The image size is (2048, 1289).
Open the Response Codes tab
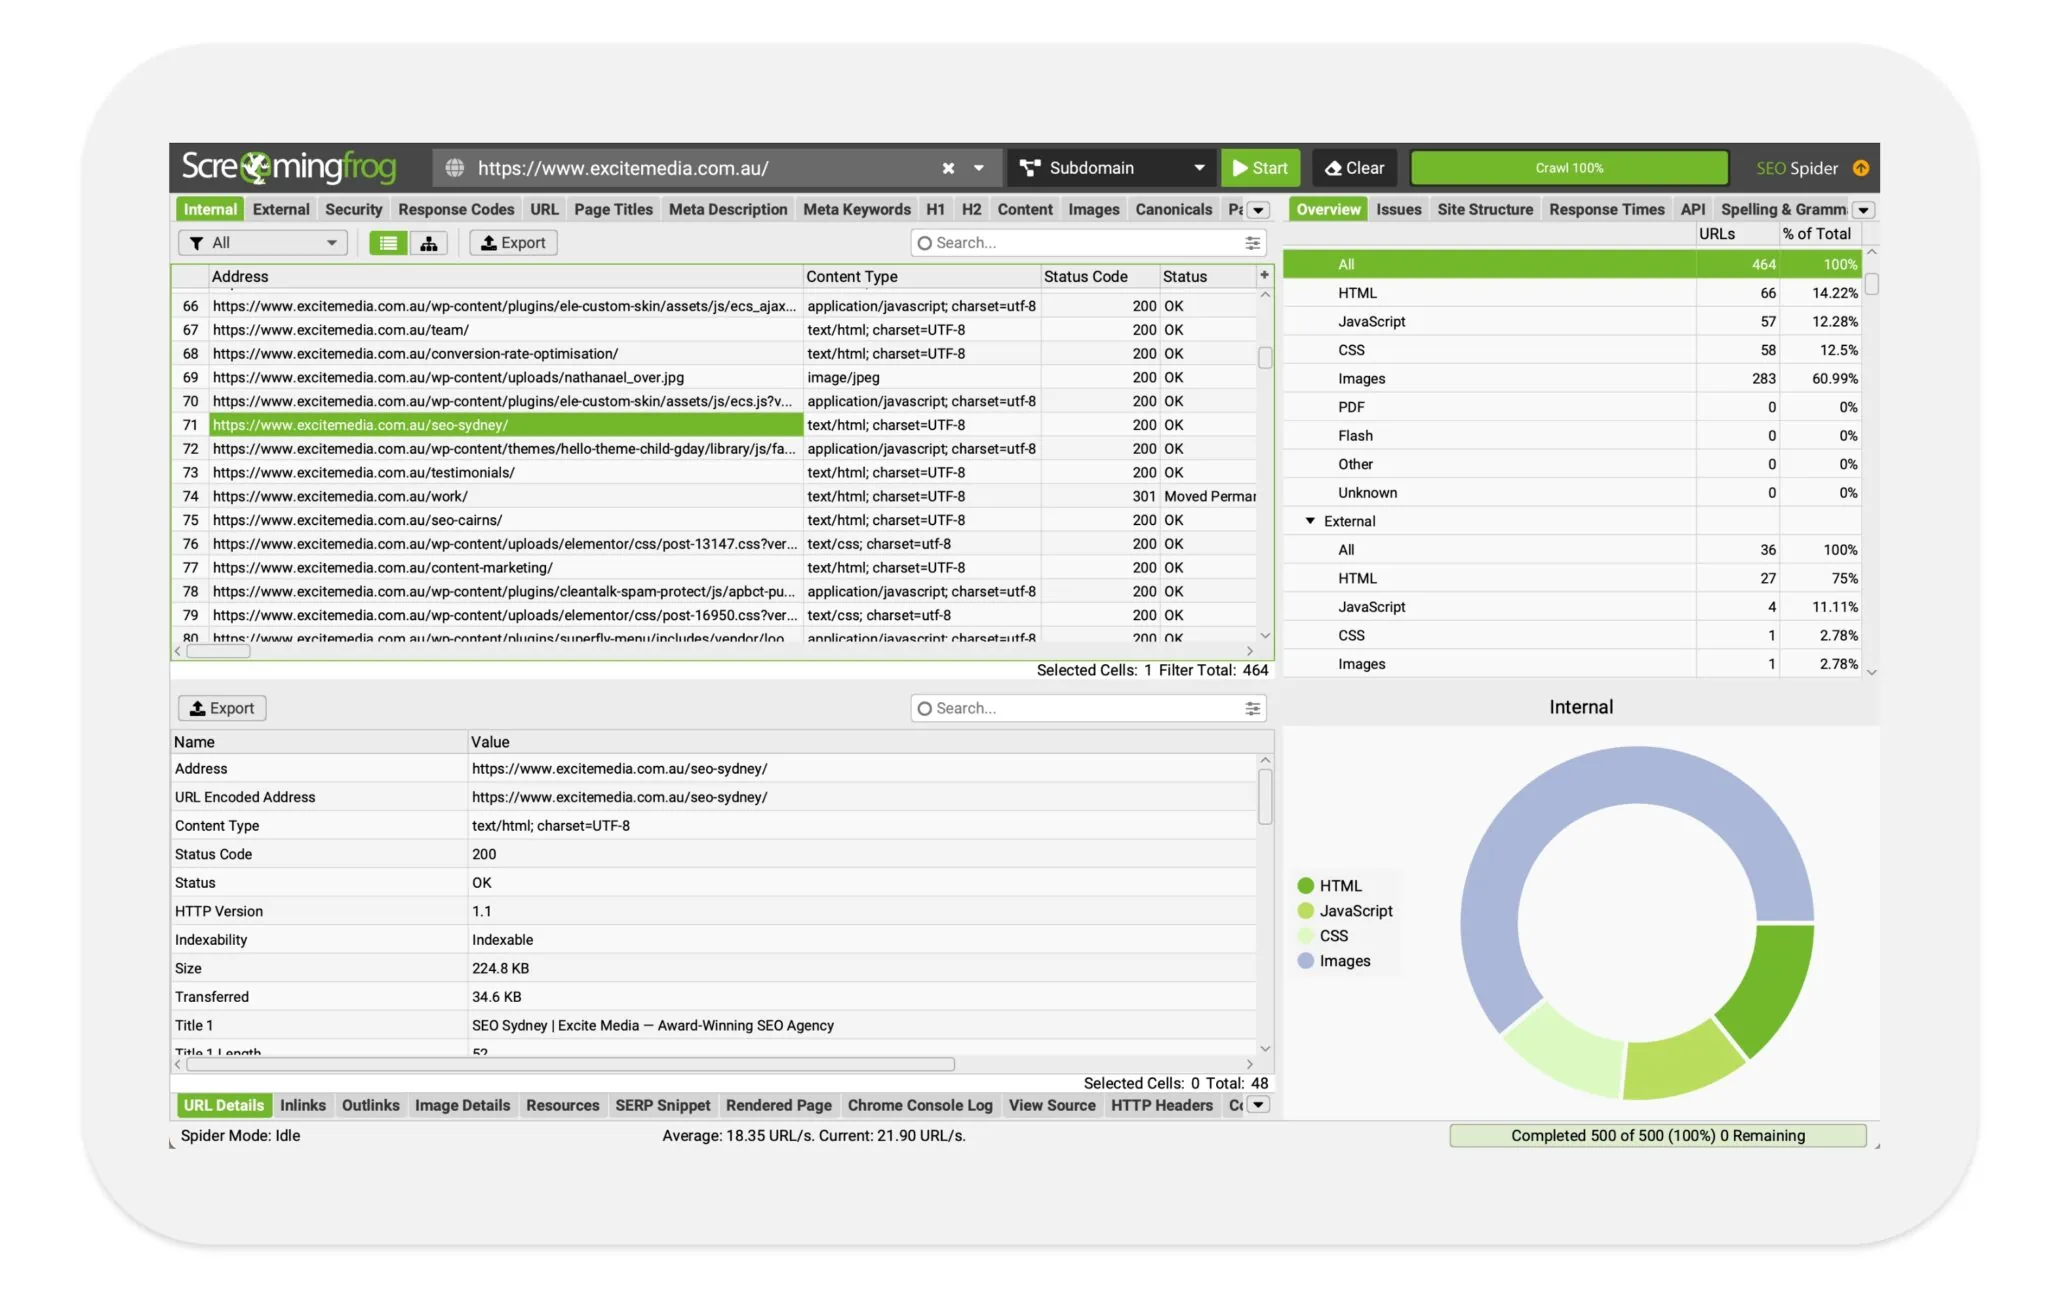pyautogui.click(x=456, y=209)
